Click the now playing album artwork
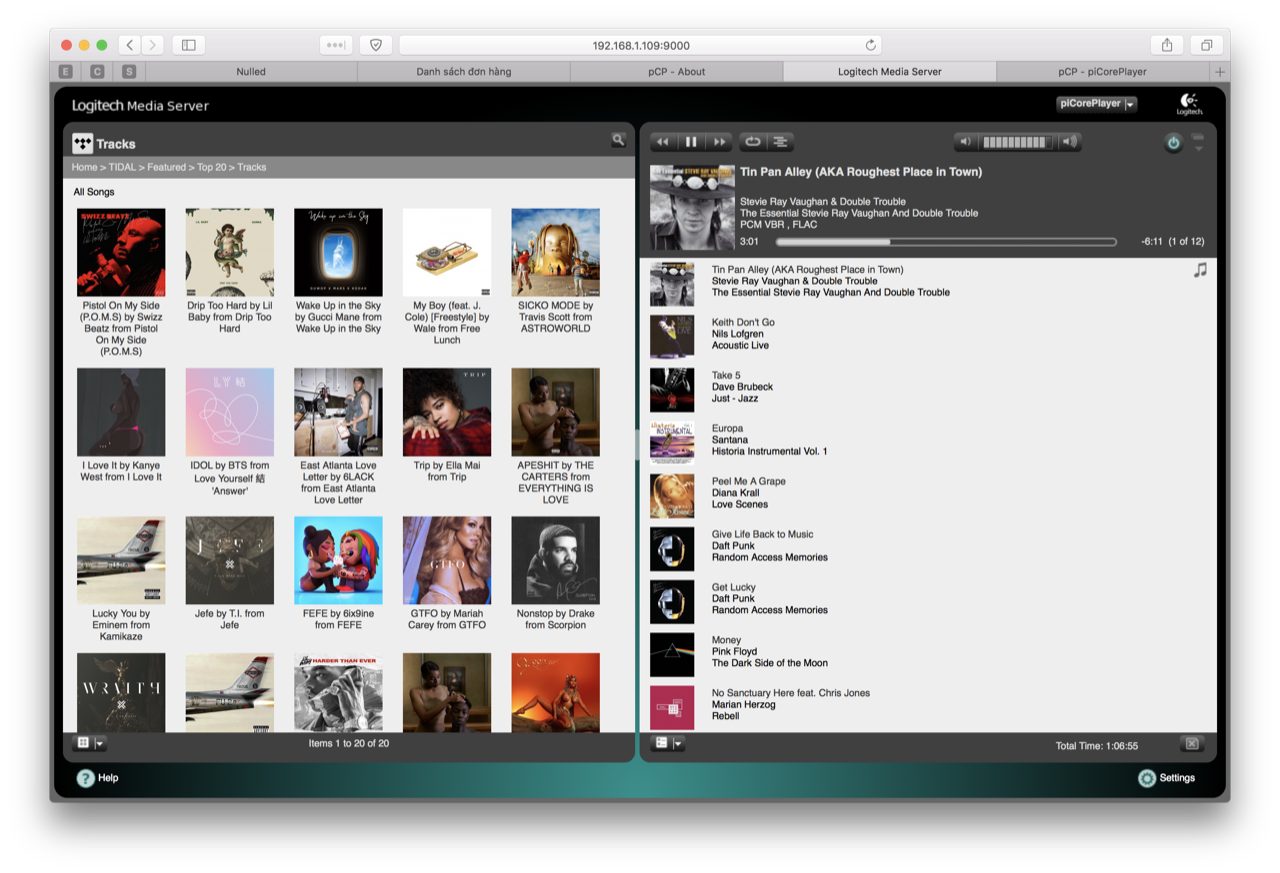The image size is (1280, 873). point(692,207)
